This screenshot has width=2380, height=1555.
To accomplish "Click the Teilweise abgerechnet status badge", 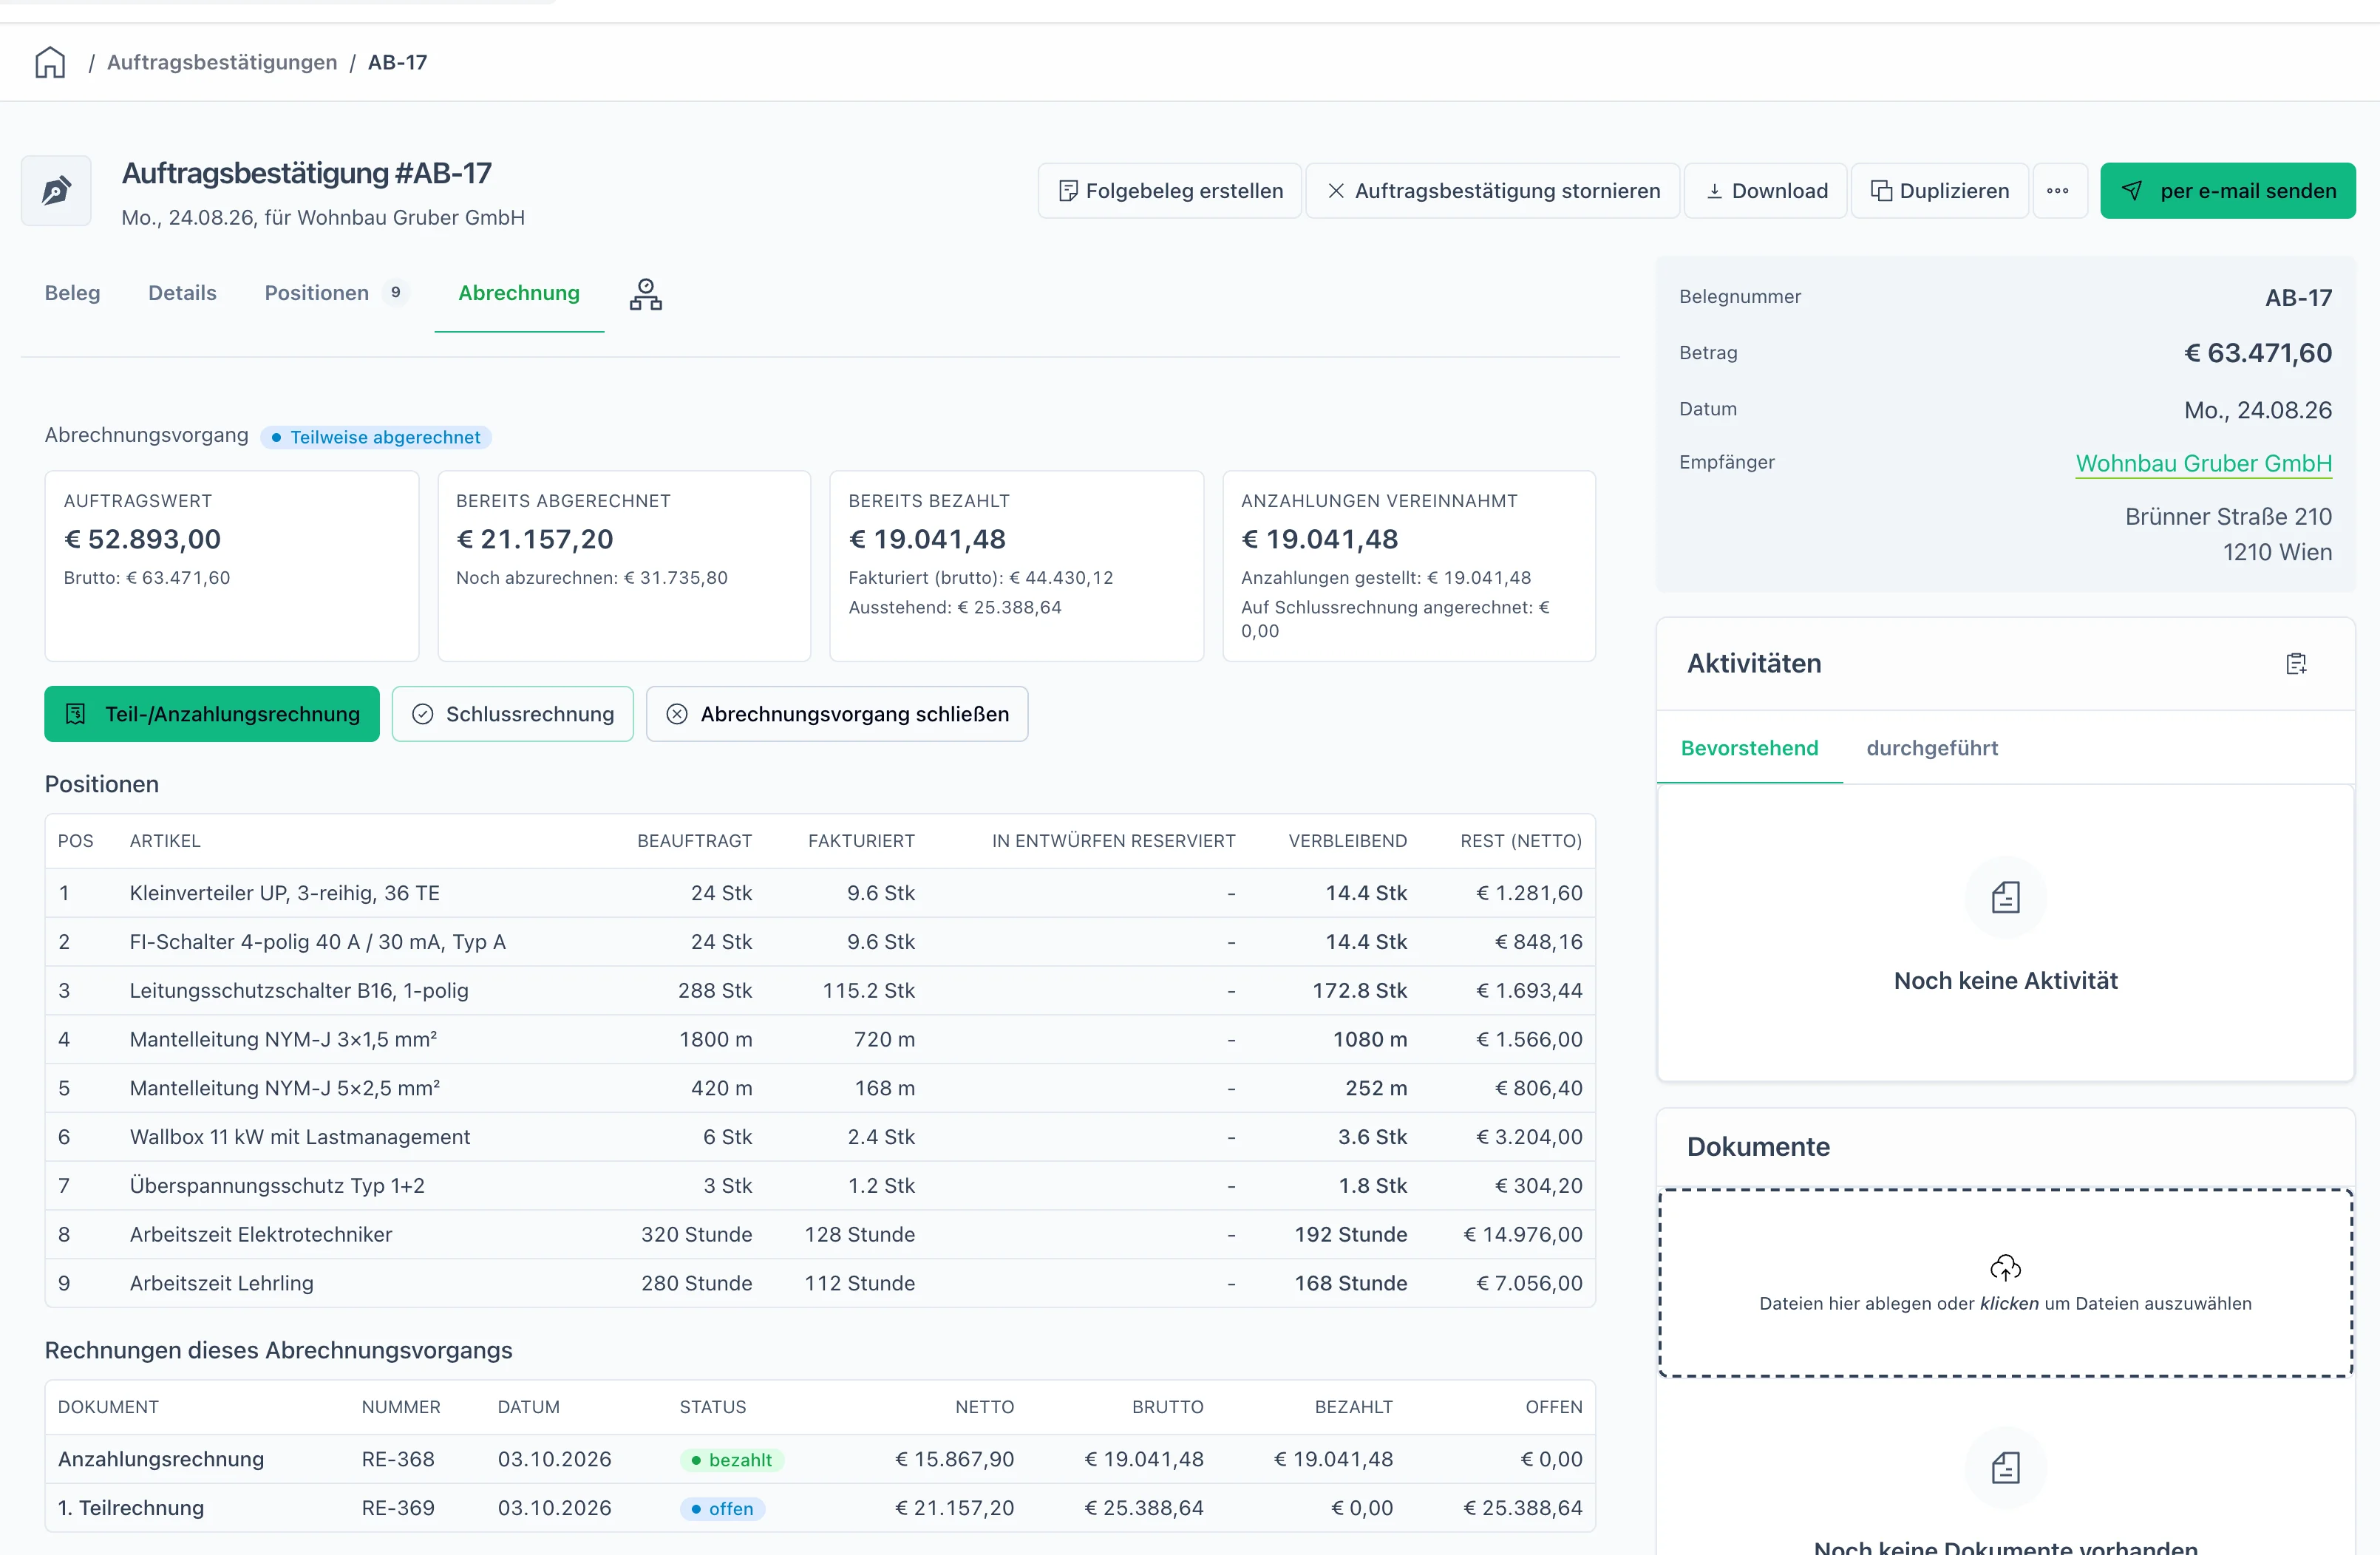I will coord(376,437).
